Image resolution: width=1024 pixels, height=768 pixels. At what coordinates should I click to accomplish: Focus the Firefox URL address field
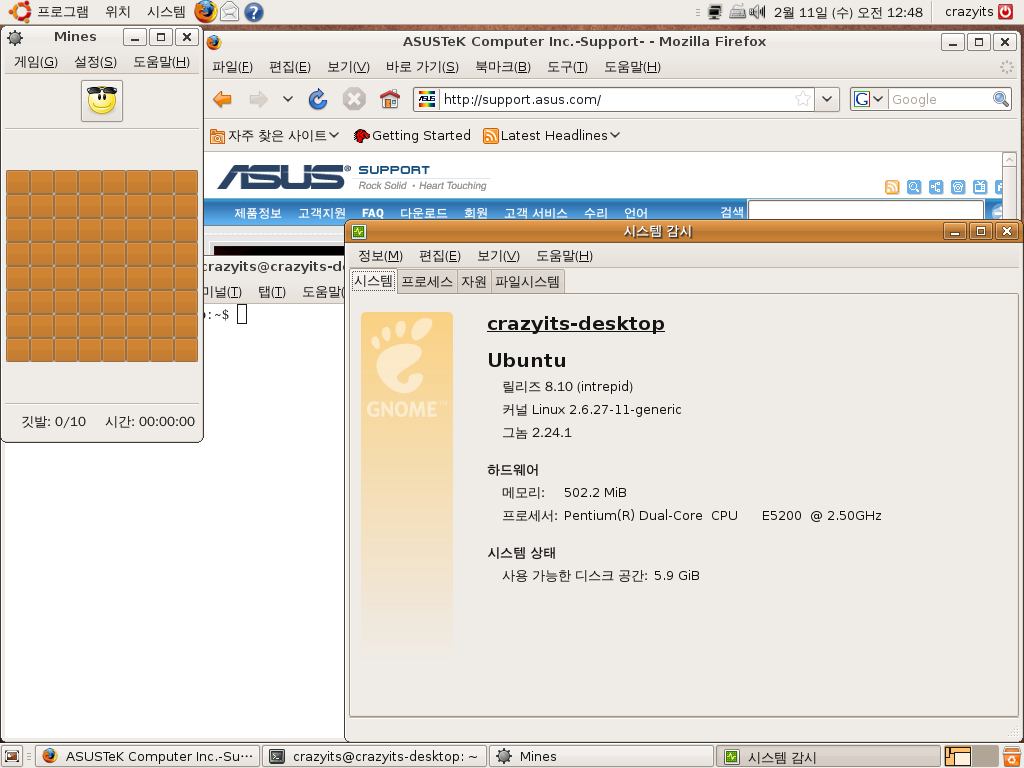pos(614,99)
